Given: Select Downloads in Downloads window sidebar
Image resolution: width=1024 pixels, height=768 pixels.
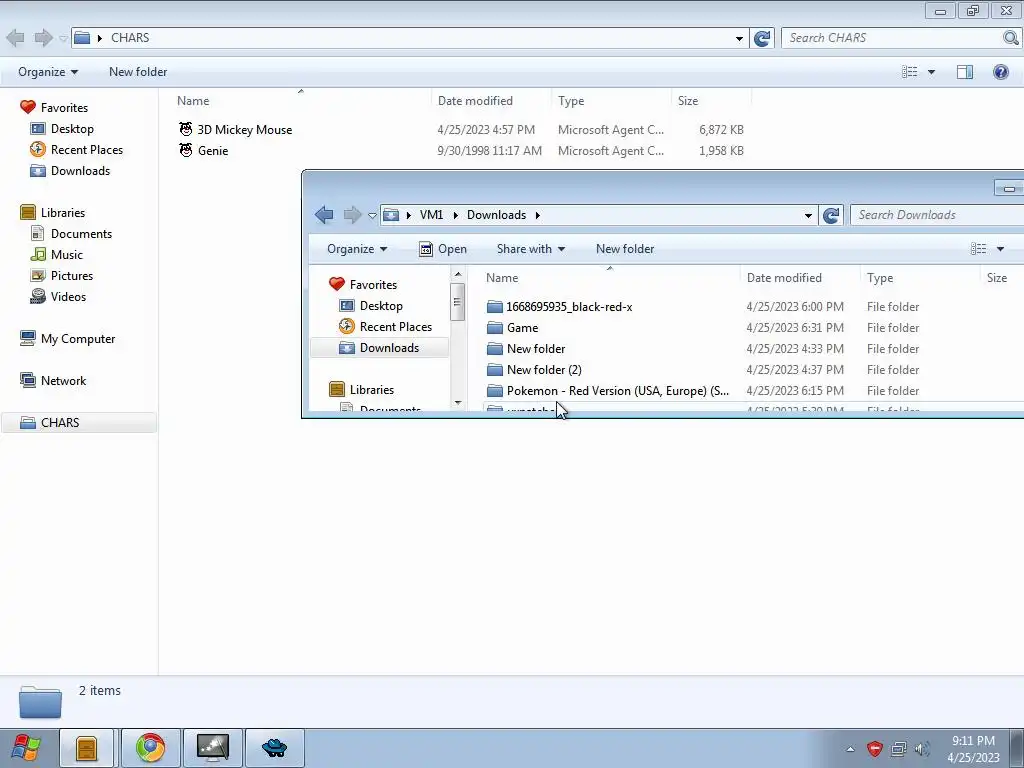Looking at the screenshot, I should tap(379, 347).
